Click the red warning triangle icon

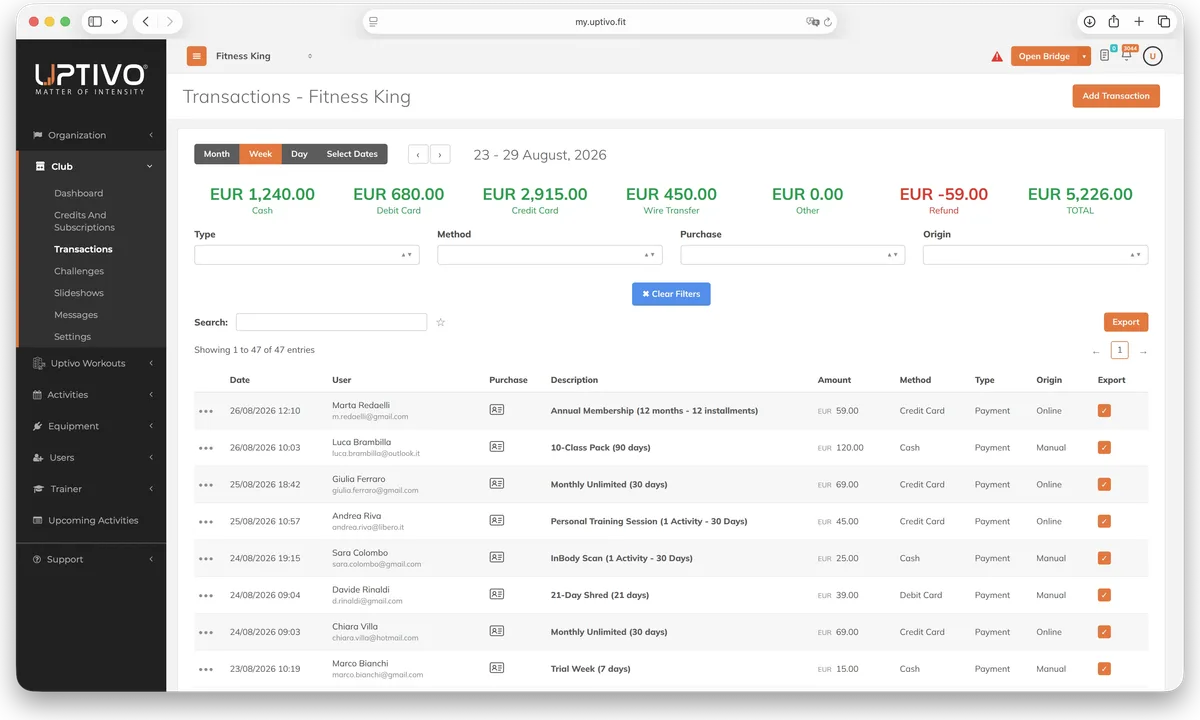pyautogui.click(x=997, y=57)
